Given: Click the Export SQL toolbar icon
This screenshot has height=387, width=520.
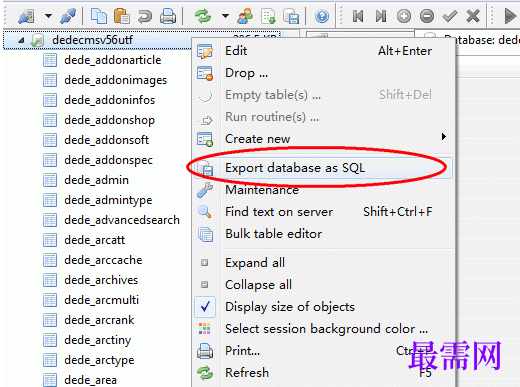Looking at the screenshot, I should tap(291, 16).
